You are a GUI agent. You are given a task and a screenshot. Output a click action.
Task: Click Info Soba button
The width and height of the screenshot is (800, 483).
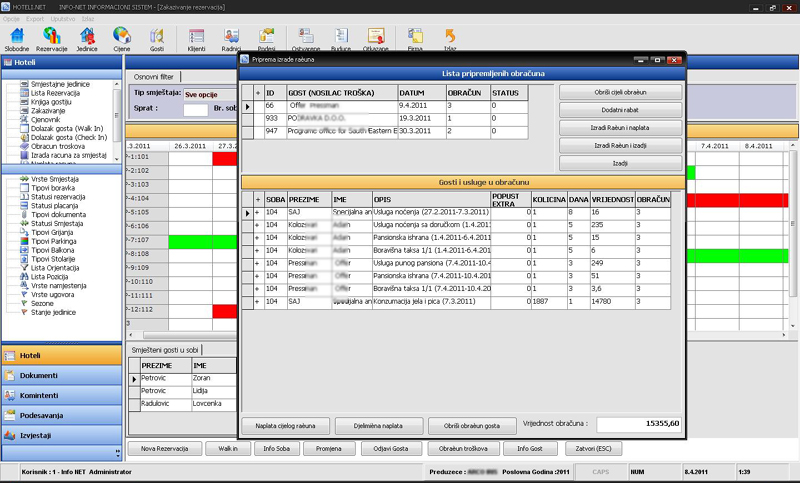(277, 449)
